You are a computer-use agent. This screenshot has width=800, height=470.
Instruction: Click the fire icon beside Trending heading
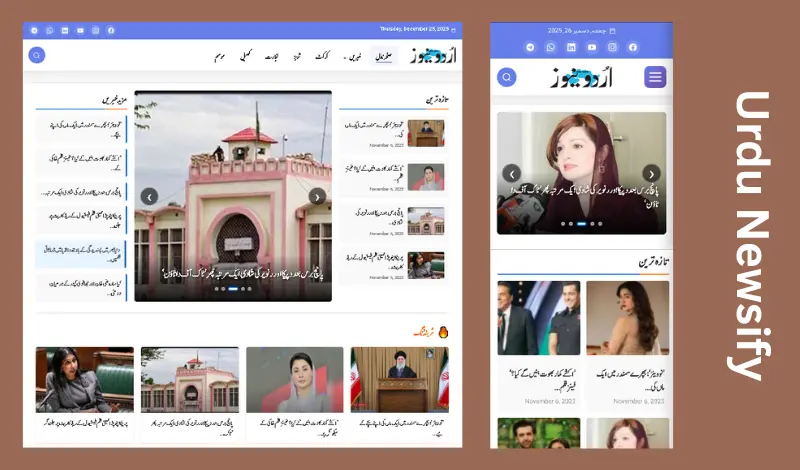coord(443,332)
